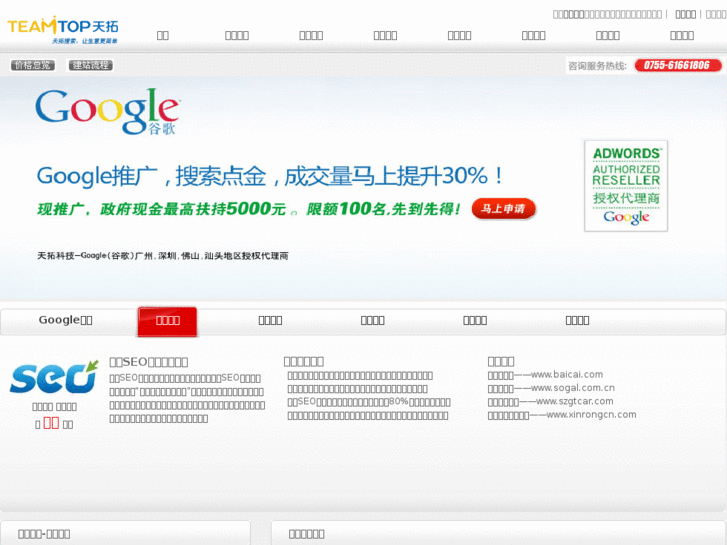Click the TeamTop 天拓 logo

pos(63,30)
